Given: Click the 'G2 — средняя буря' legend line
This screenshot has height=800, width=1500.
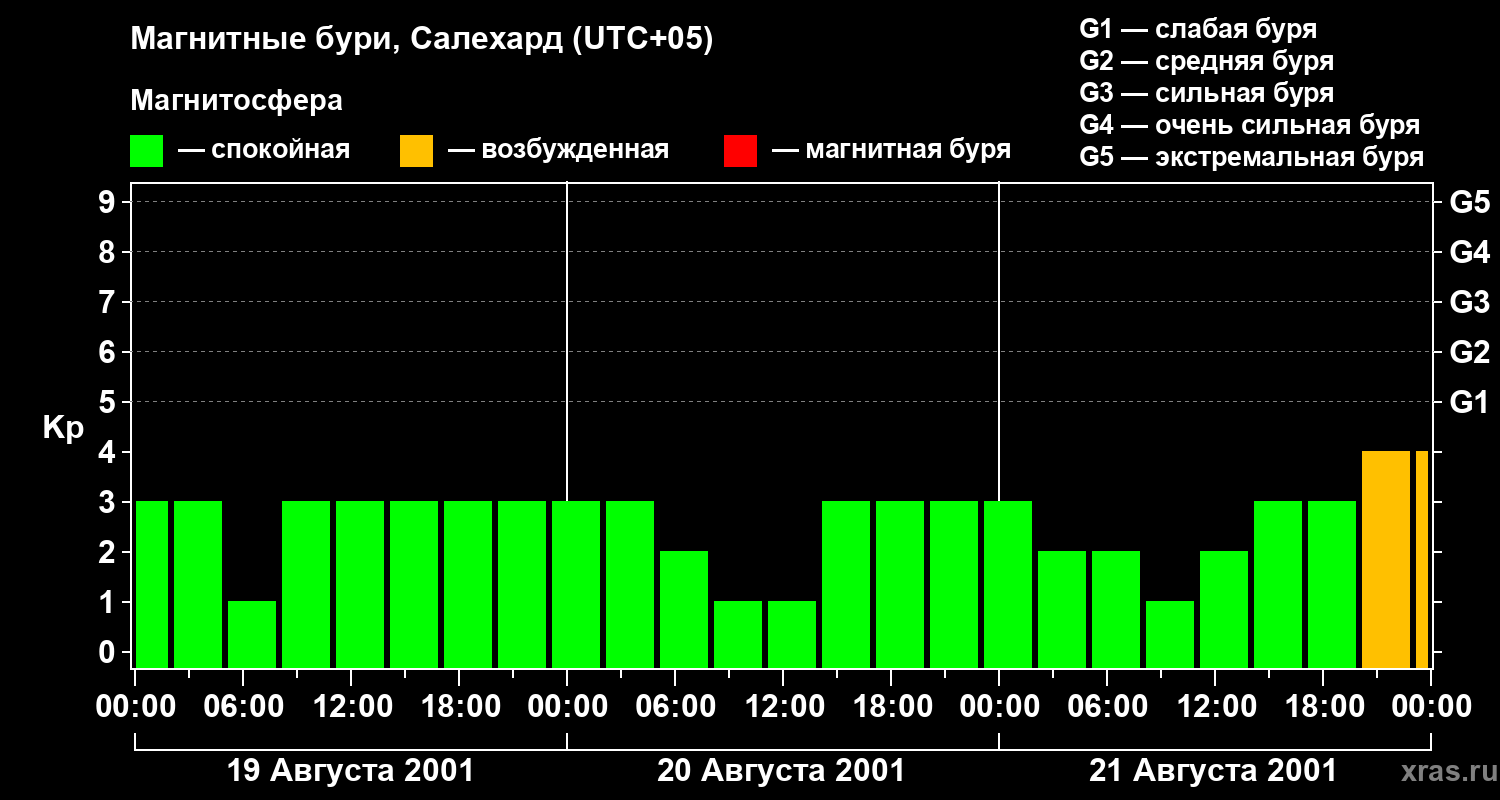Looking at the screenshot, I should point(1206,62).
